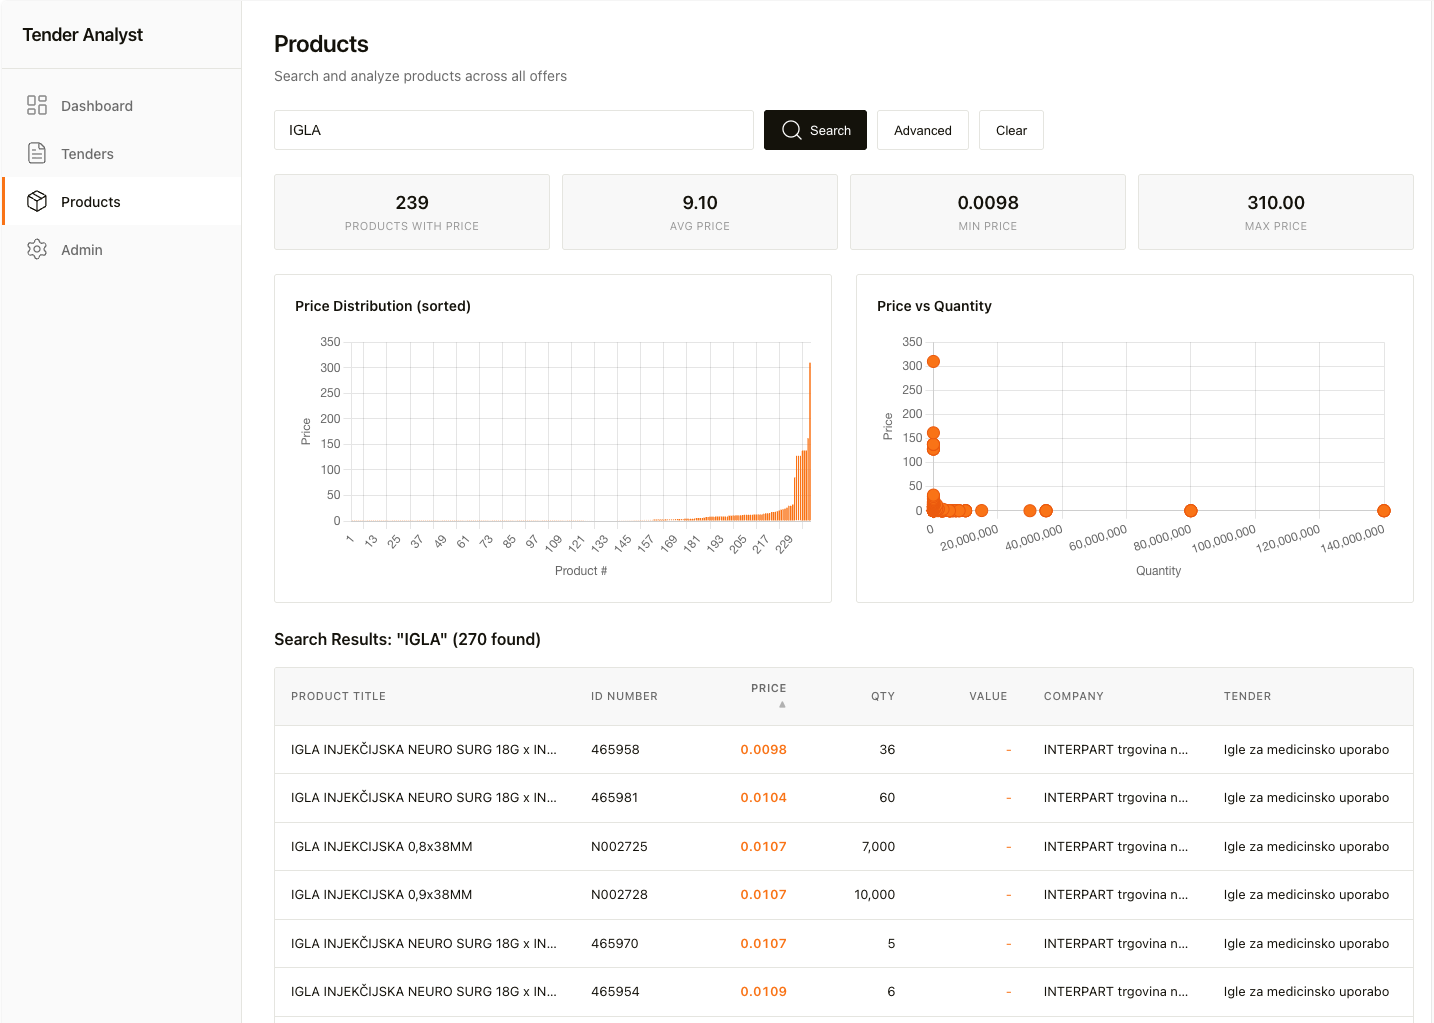Select IGLA INJEKCIJSKA 0,9x38MM row title
The height and width of the screenshot is (1023, 1434).
tap(381, 895)
